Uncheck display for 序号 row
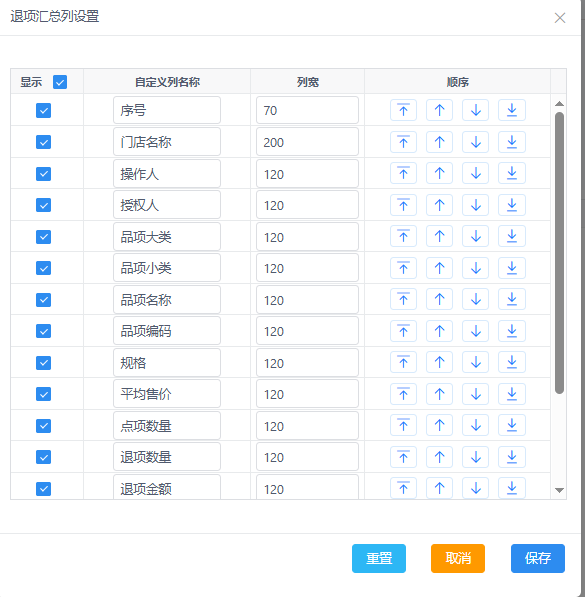585x597 pixels. 43,111
